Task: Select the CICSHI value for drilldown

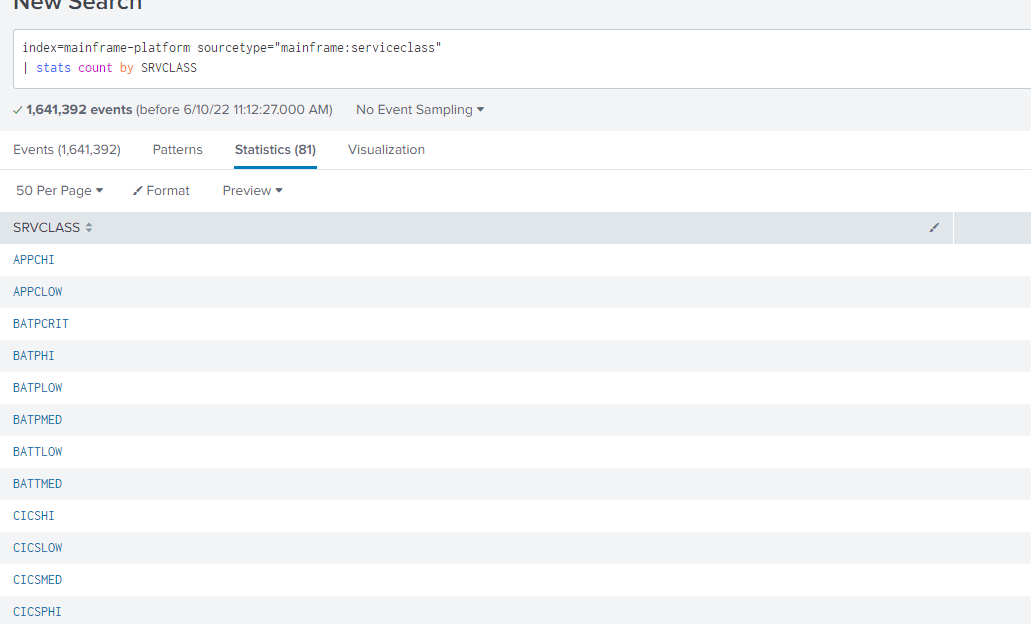Action: (x=33, y=515)
